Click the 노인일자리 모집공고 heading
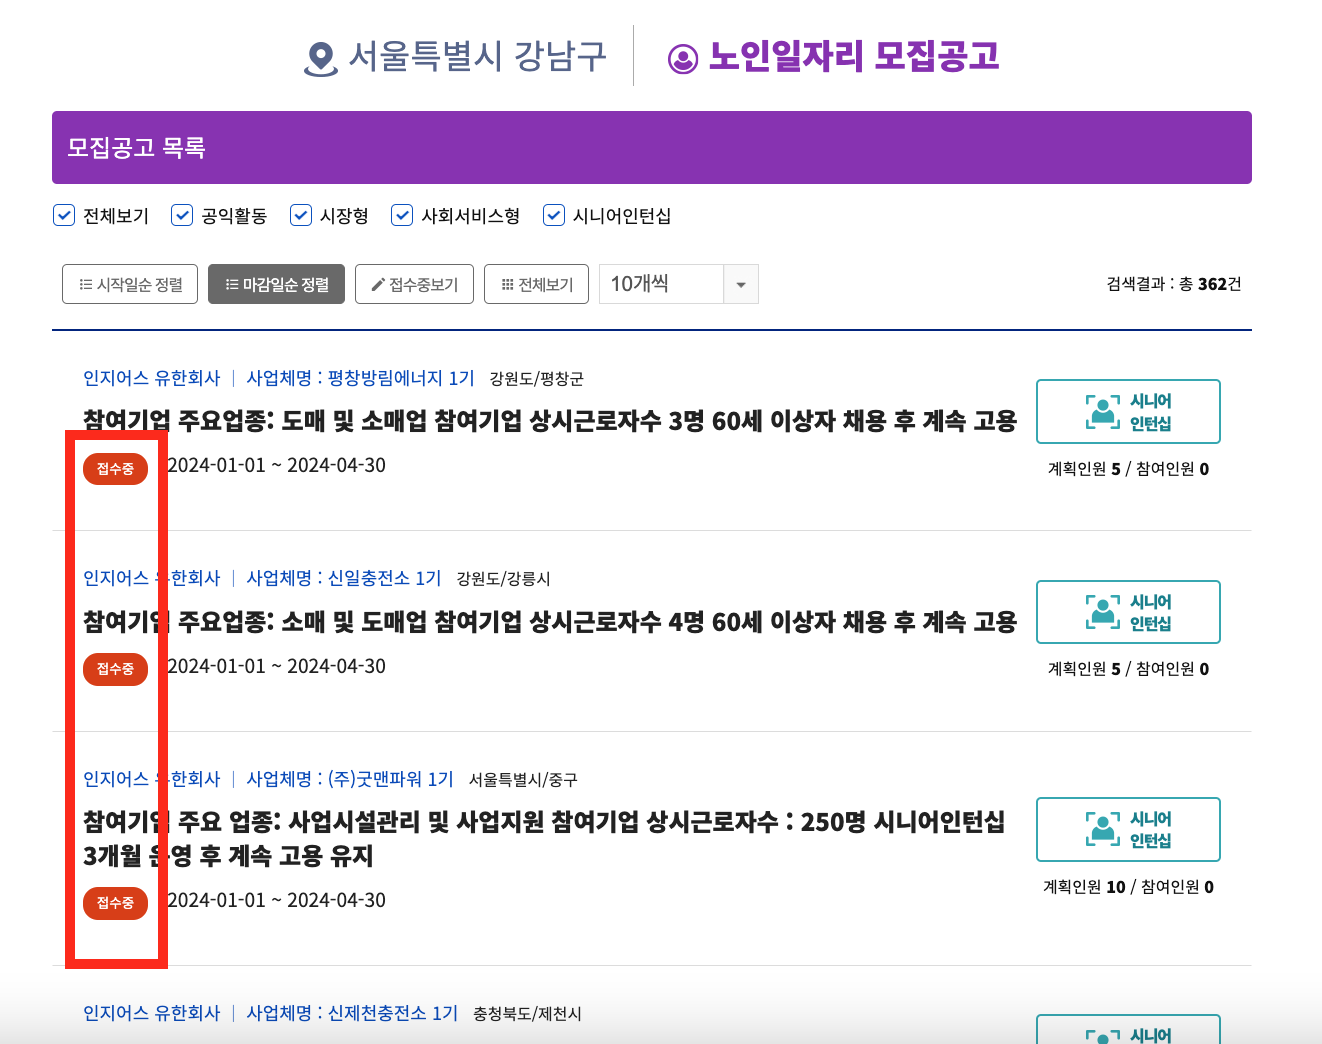This screenshot has height=1044, width=1322. point(854,56)
